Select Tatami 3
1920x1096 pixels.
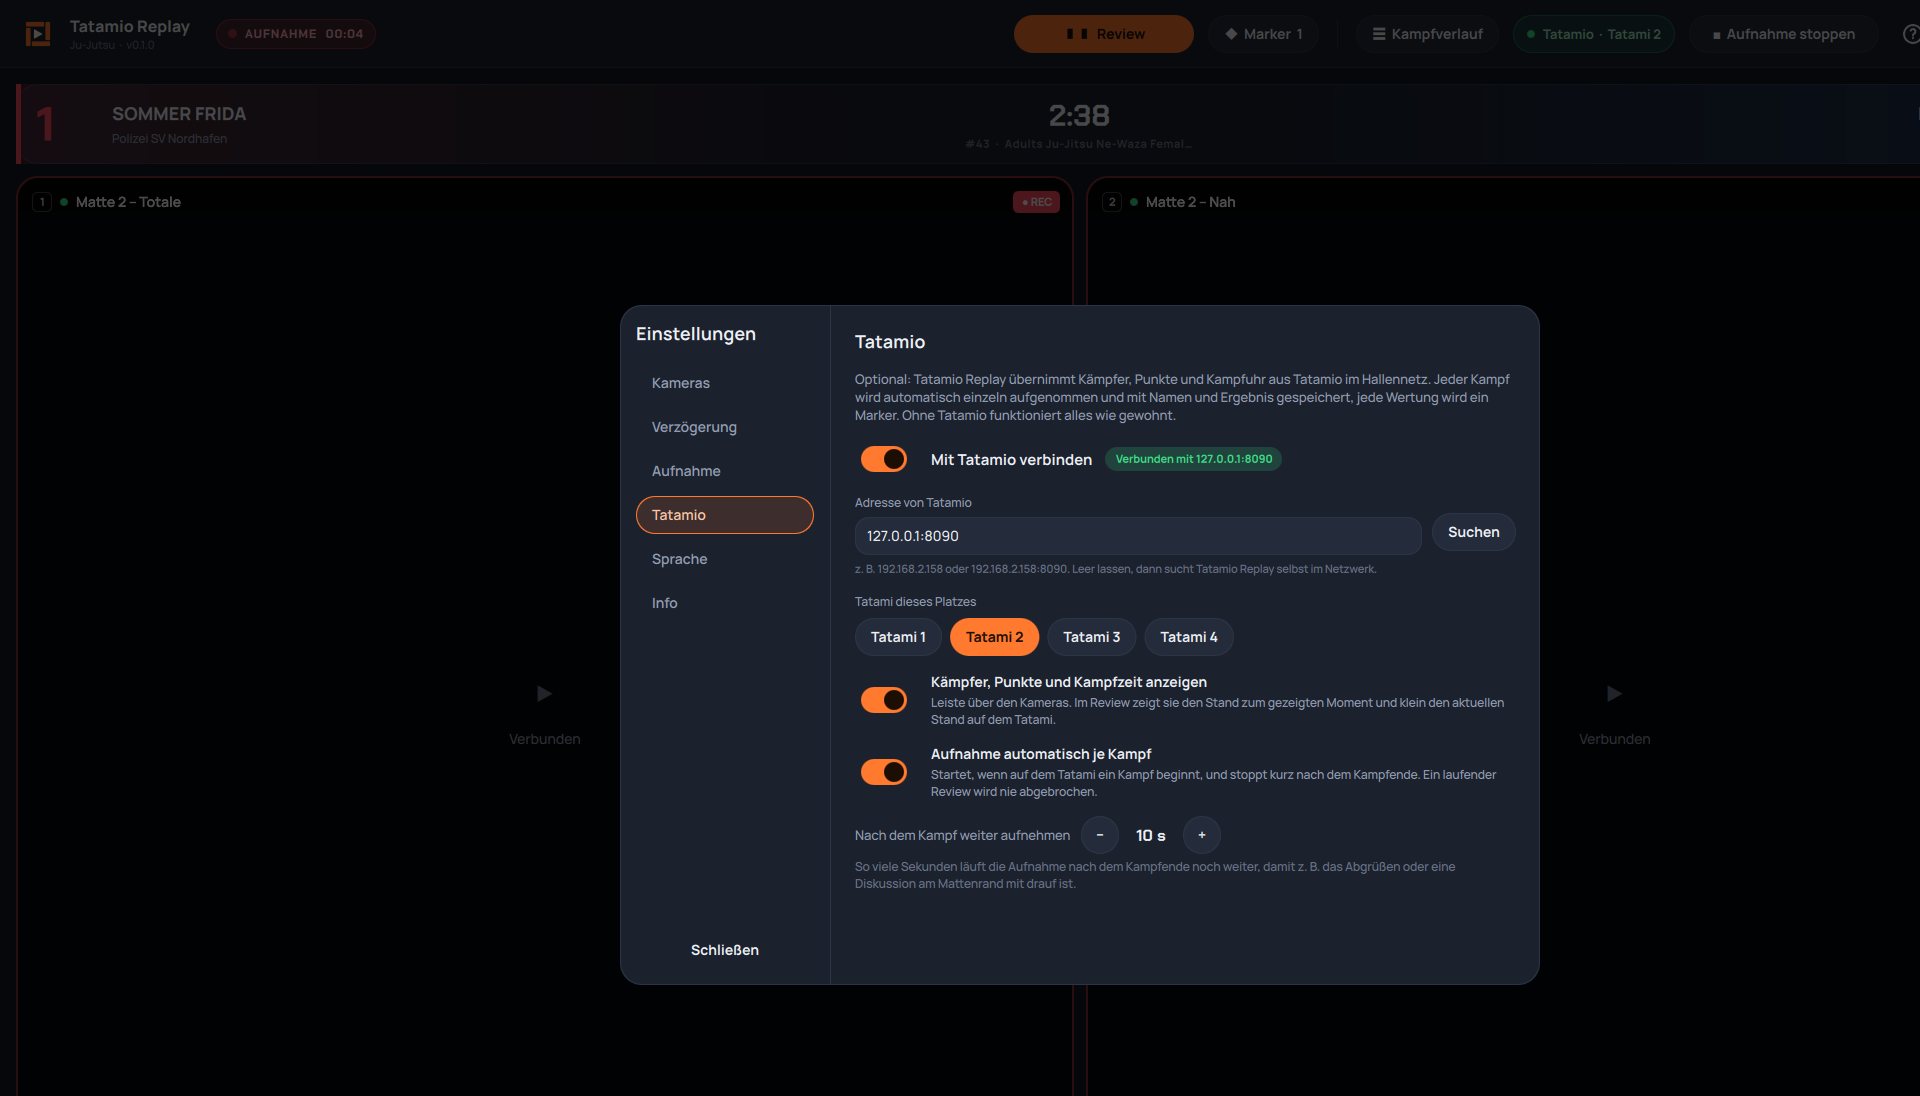coord(1091,637)
